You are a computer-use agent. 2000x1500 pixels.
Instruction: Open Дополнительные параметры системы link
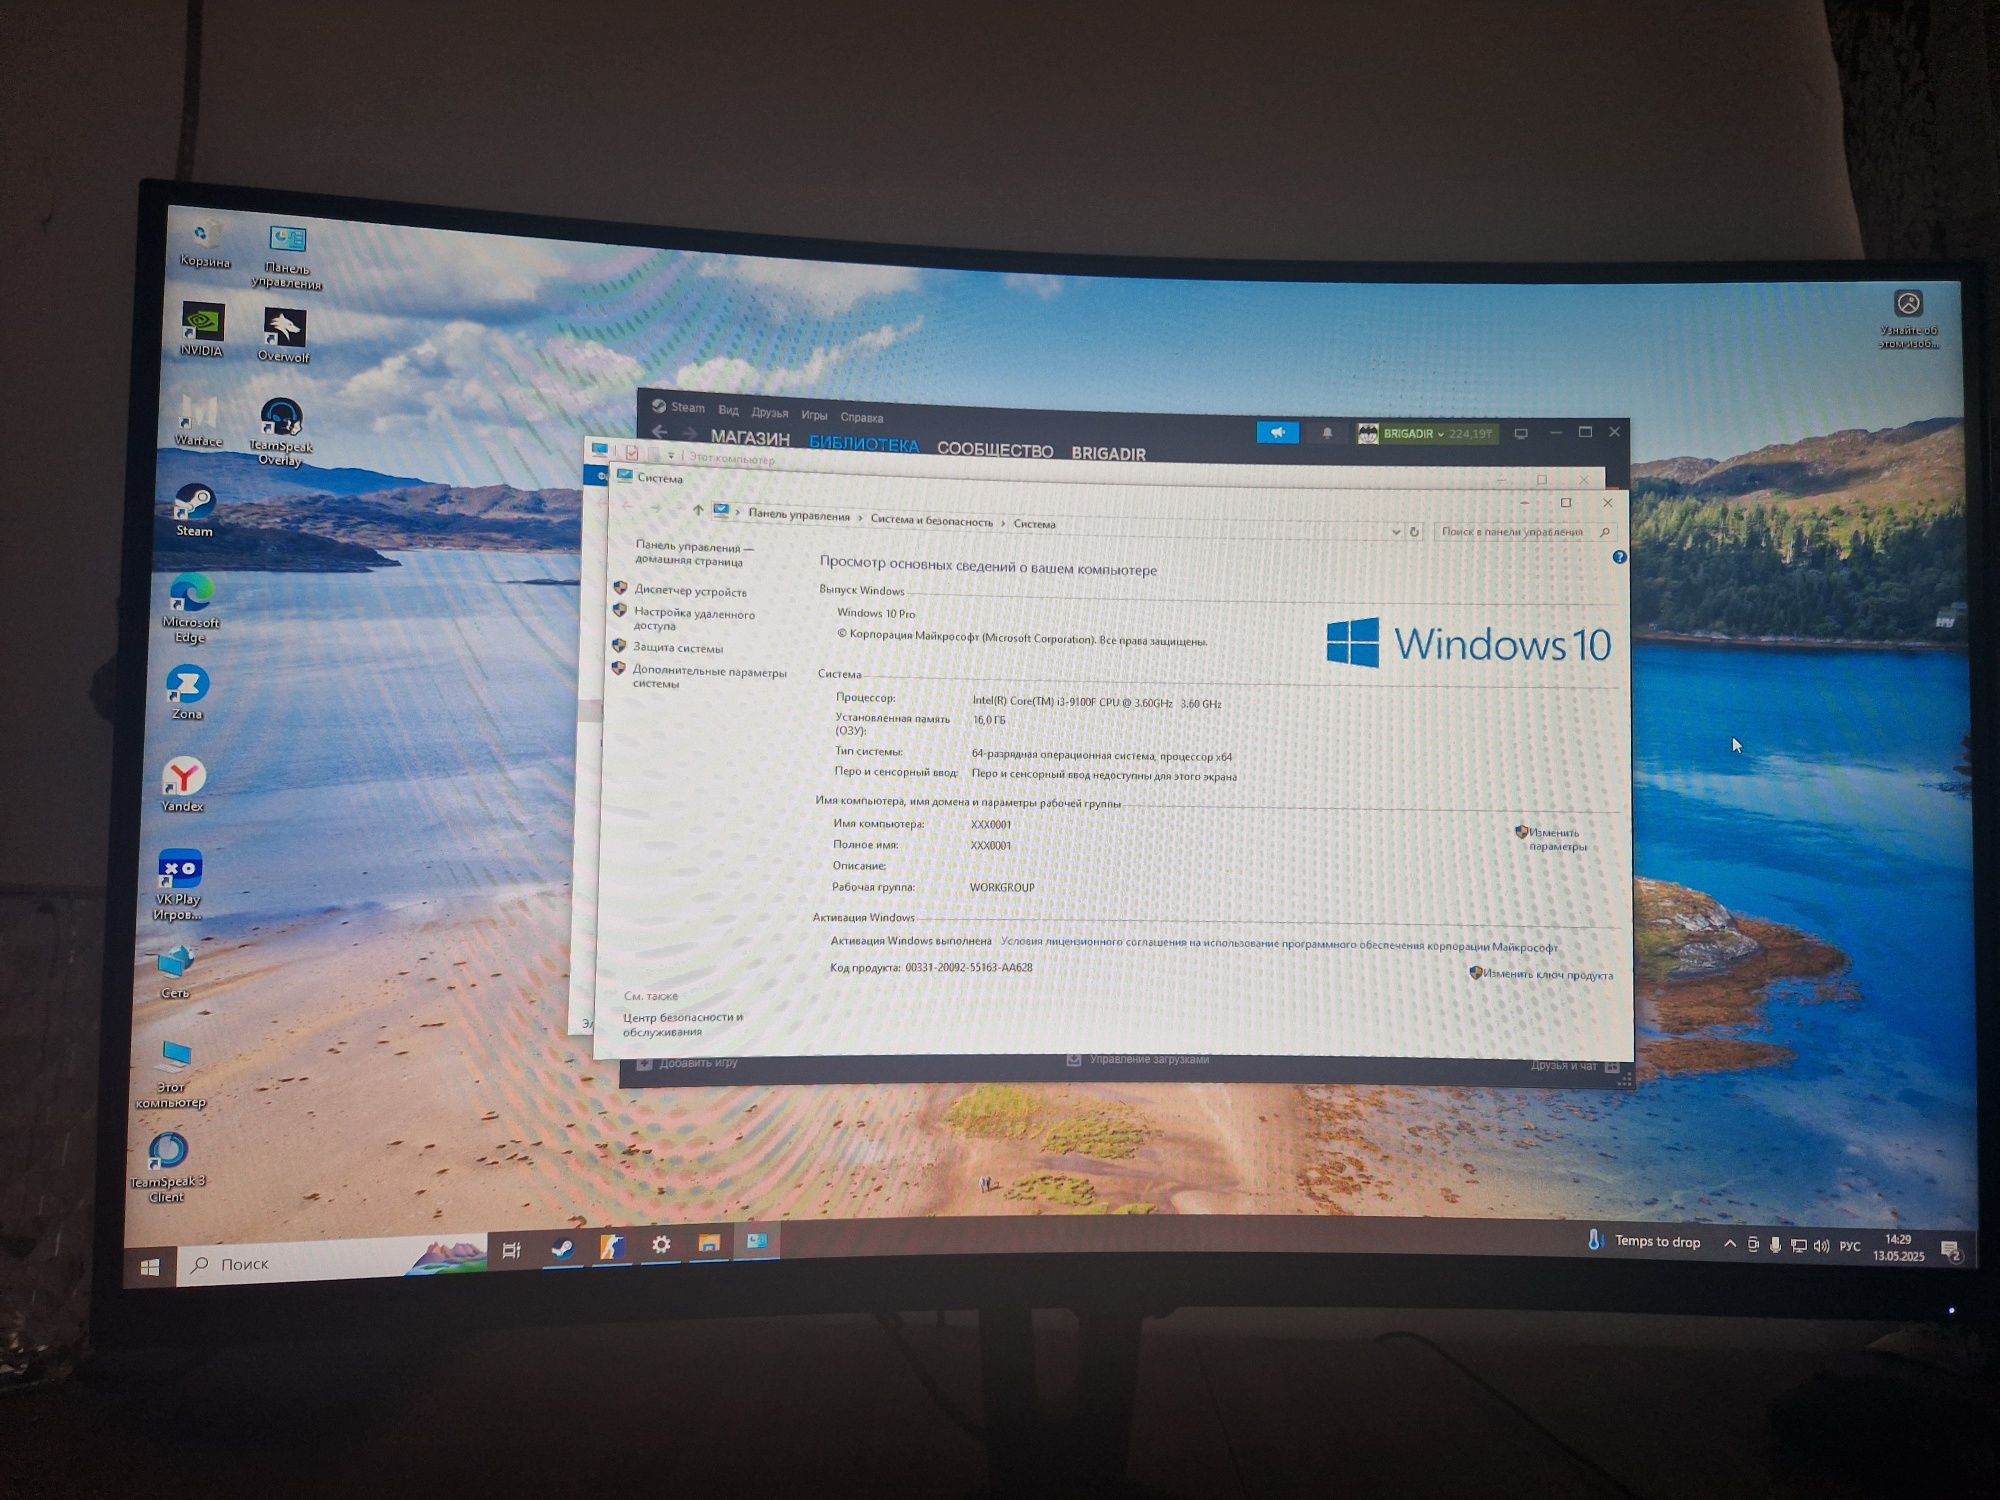click(x=709, y=677)
